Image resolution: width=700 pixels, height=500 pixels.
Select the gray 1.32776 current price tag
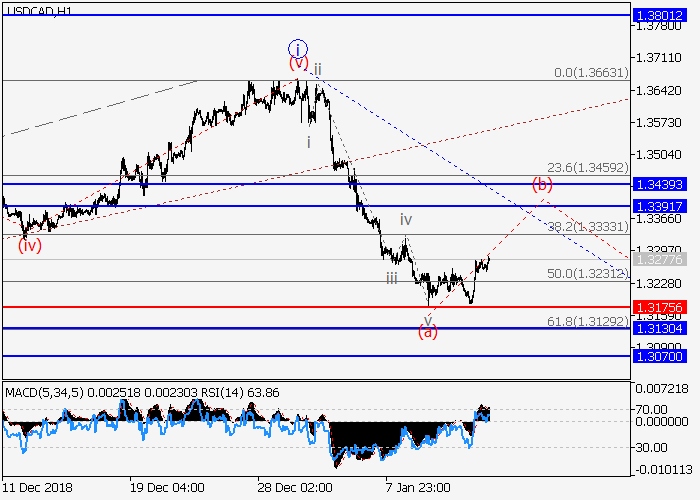tap(660, 259)
